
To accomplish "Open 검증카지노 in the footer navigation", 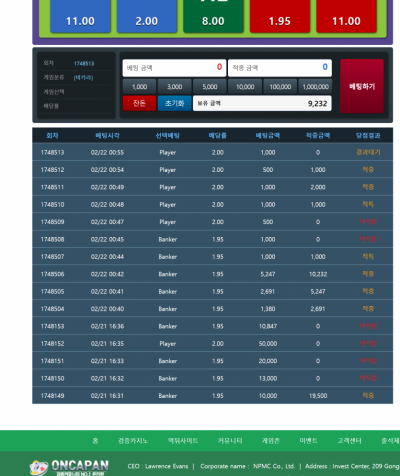I will point(133,441).
